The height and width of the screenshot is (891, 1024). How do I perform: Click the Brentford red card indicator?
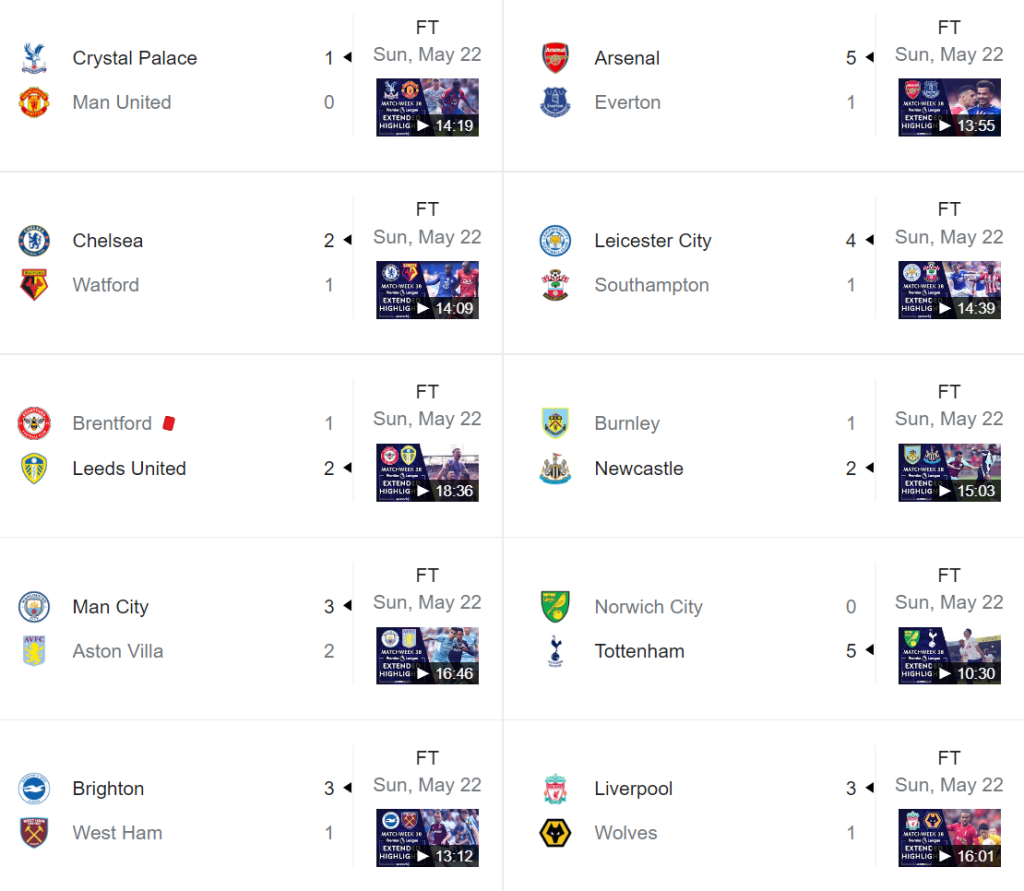168,423
